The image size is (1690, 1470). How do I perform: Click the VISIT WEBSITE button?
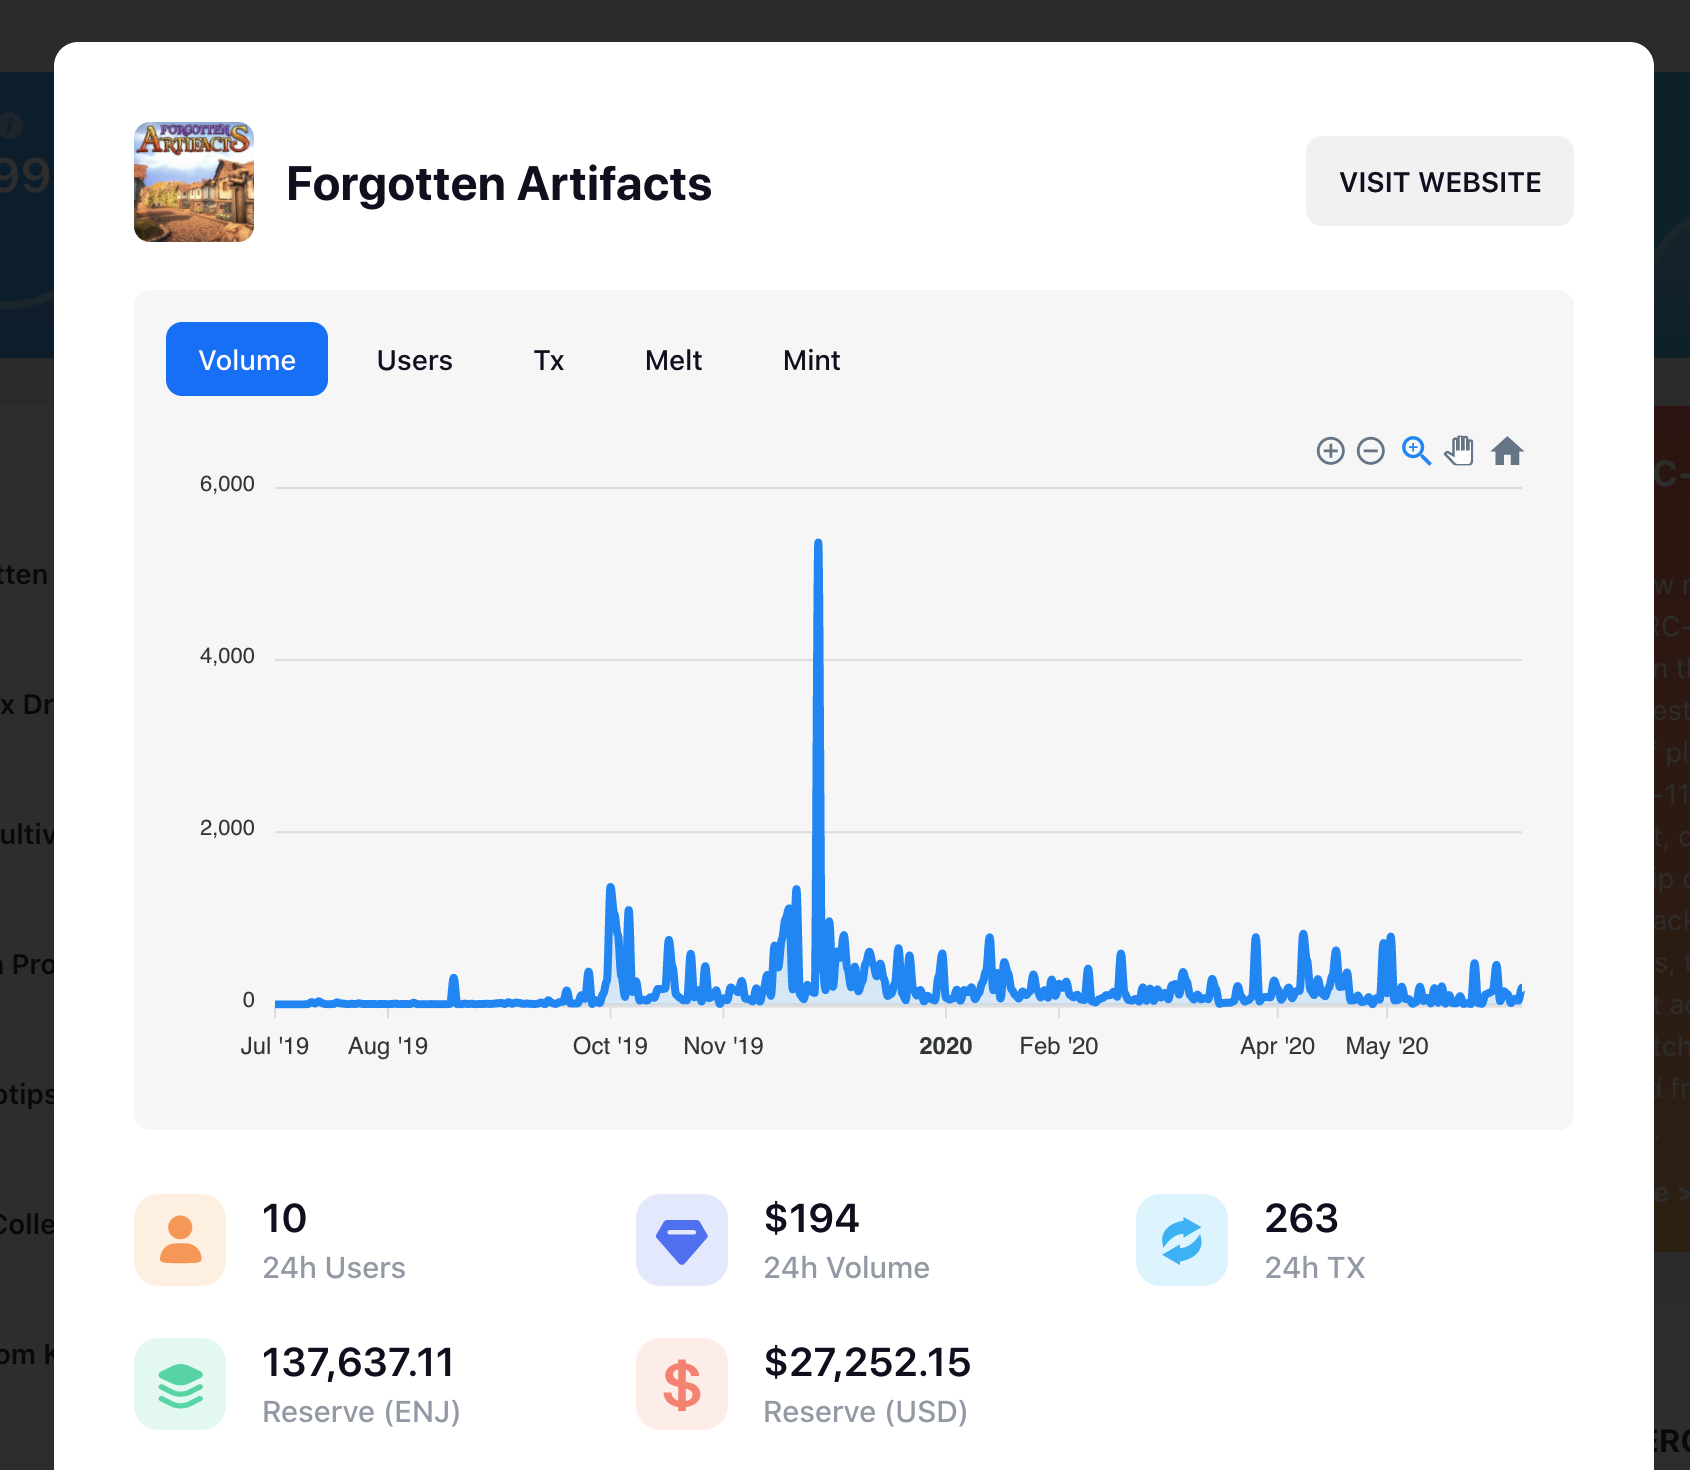(1440, 181)
